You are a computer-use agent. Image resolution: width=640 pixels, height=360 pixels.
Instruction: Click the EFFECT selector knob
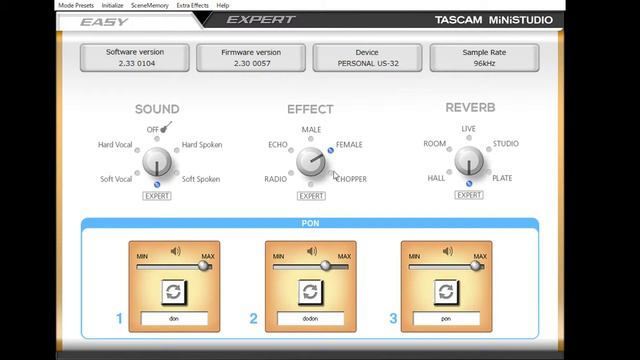311,162
